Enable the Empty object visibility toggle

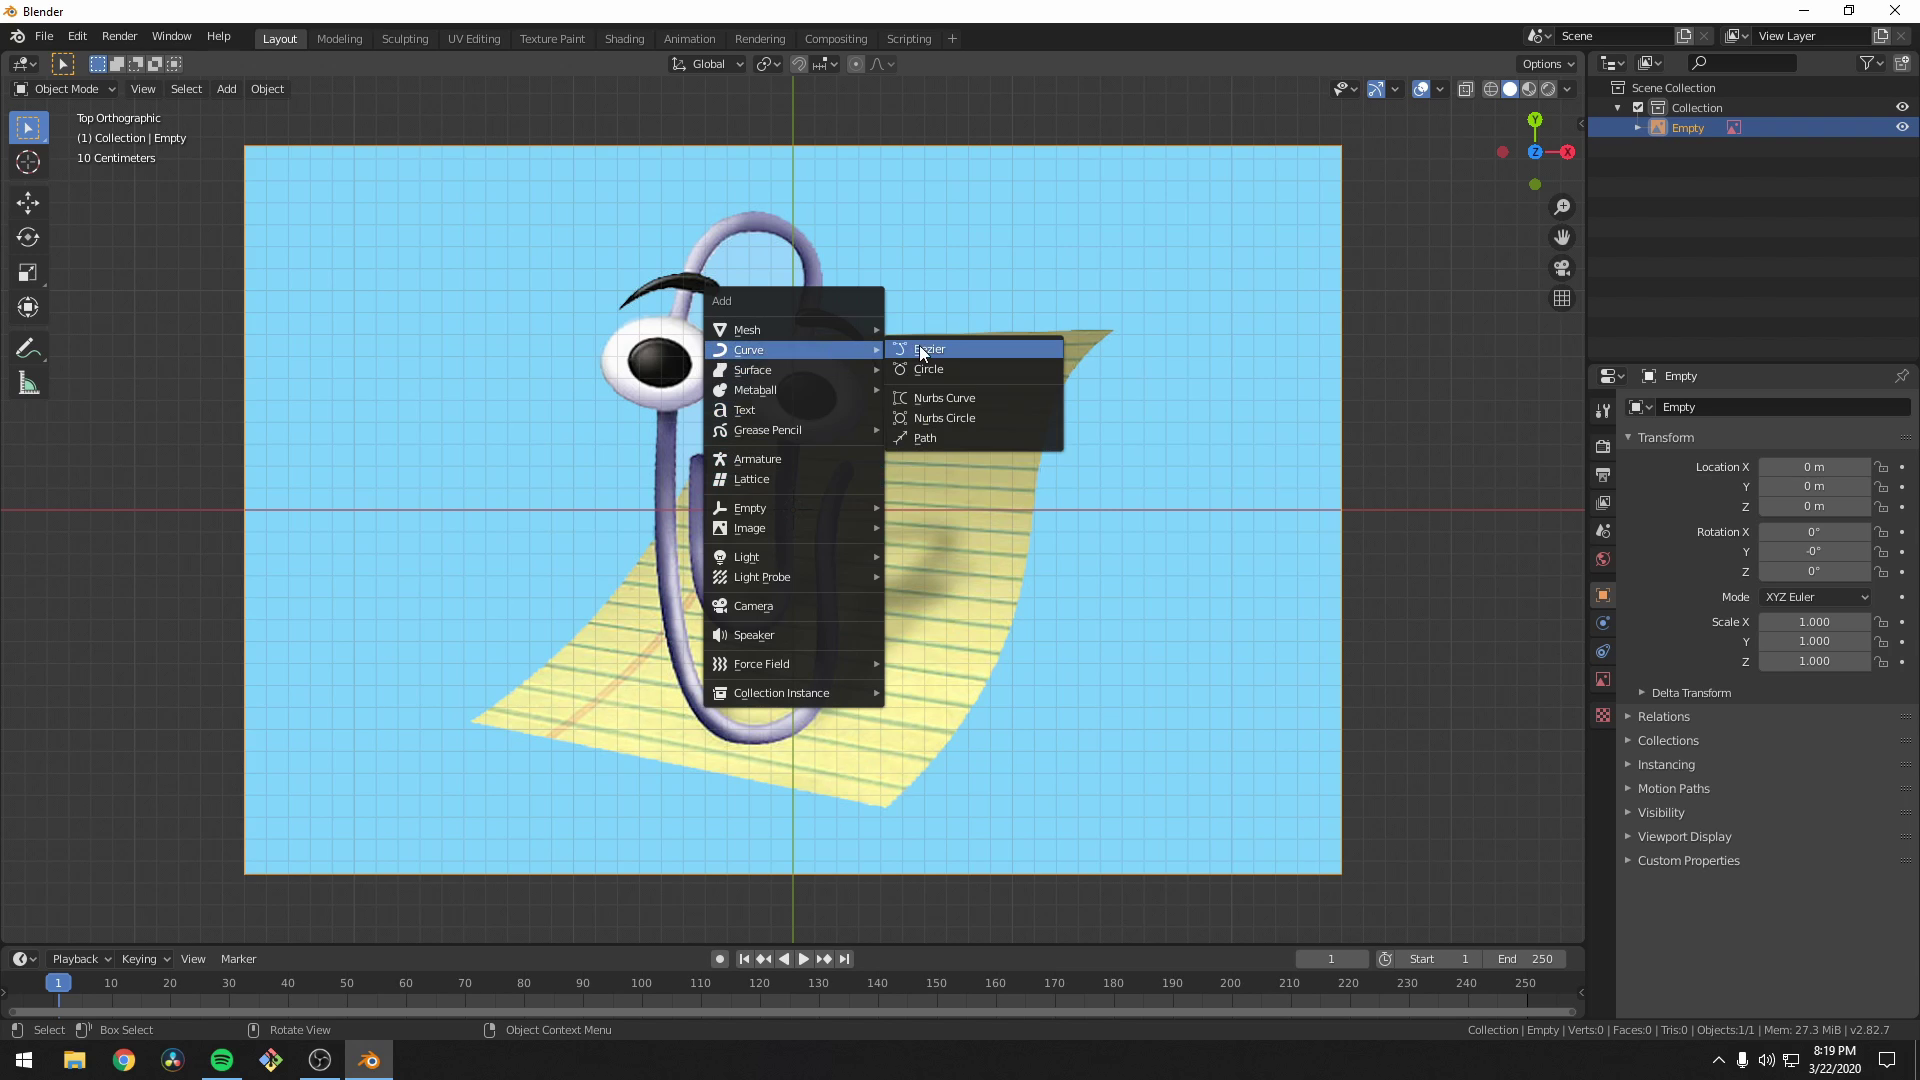[x=1903, y=128]
